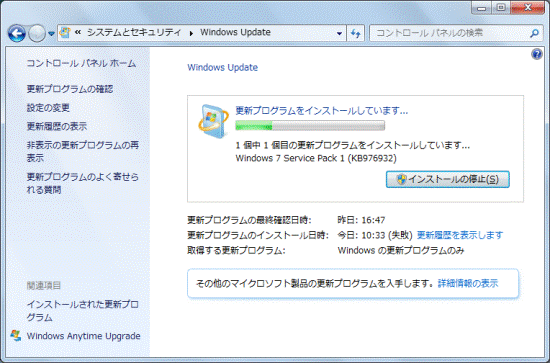Select 更新プログラムの確認 in the sidebar
This screenshot has width=550, height=363.
point(70,89)
